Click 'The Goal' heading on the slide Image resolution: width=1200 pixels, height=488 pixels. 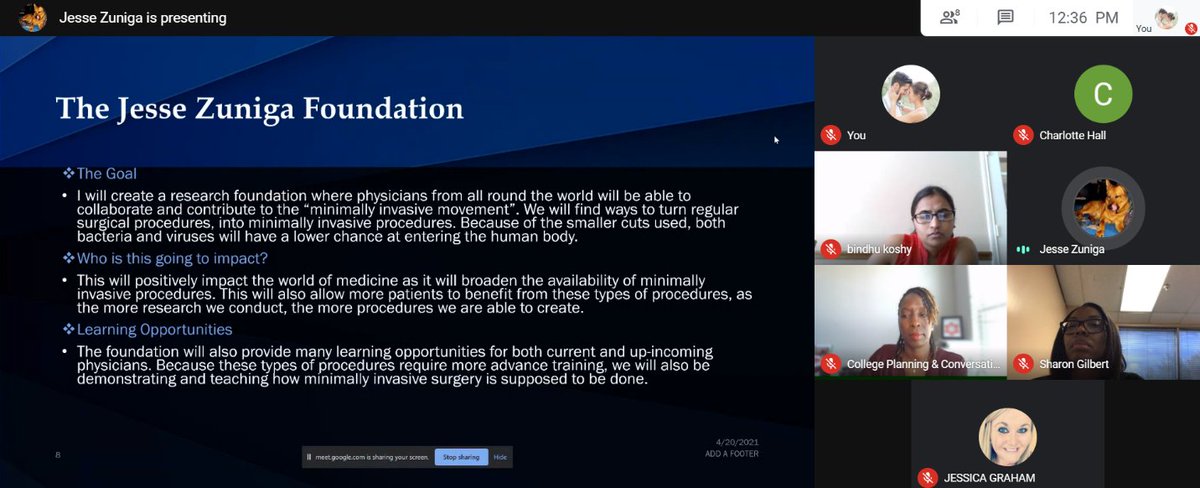(106, 173)
